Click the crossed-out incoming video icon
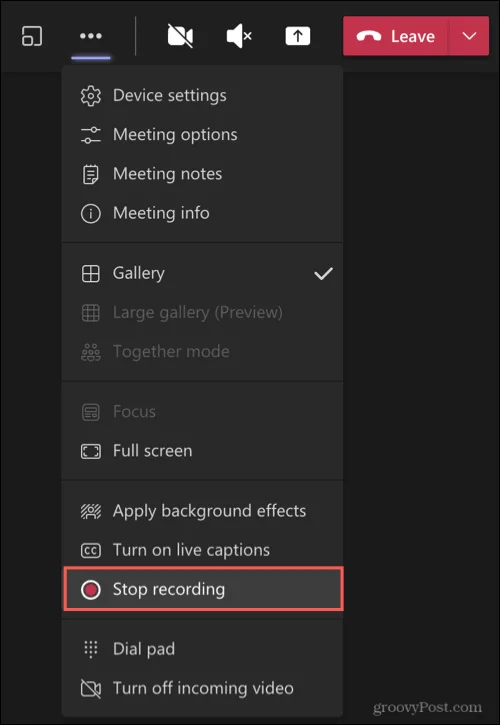 pyautogui.click(x=90, y=688)
